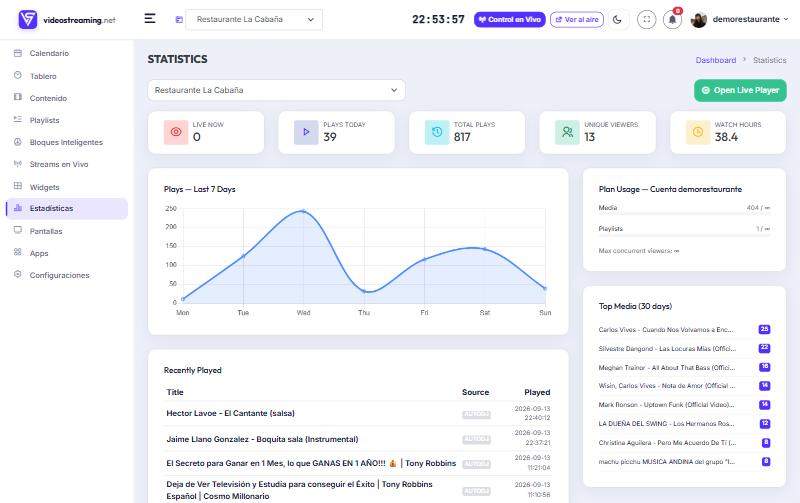Screen dimensions: 800x503
Task: Go to Dashboard breadcrumb link
Action: 715,60
